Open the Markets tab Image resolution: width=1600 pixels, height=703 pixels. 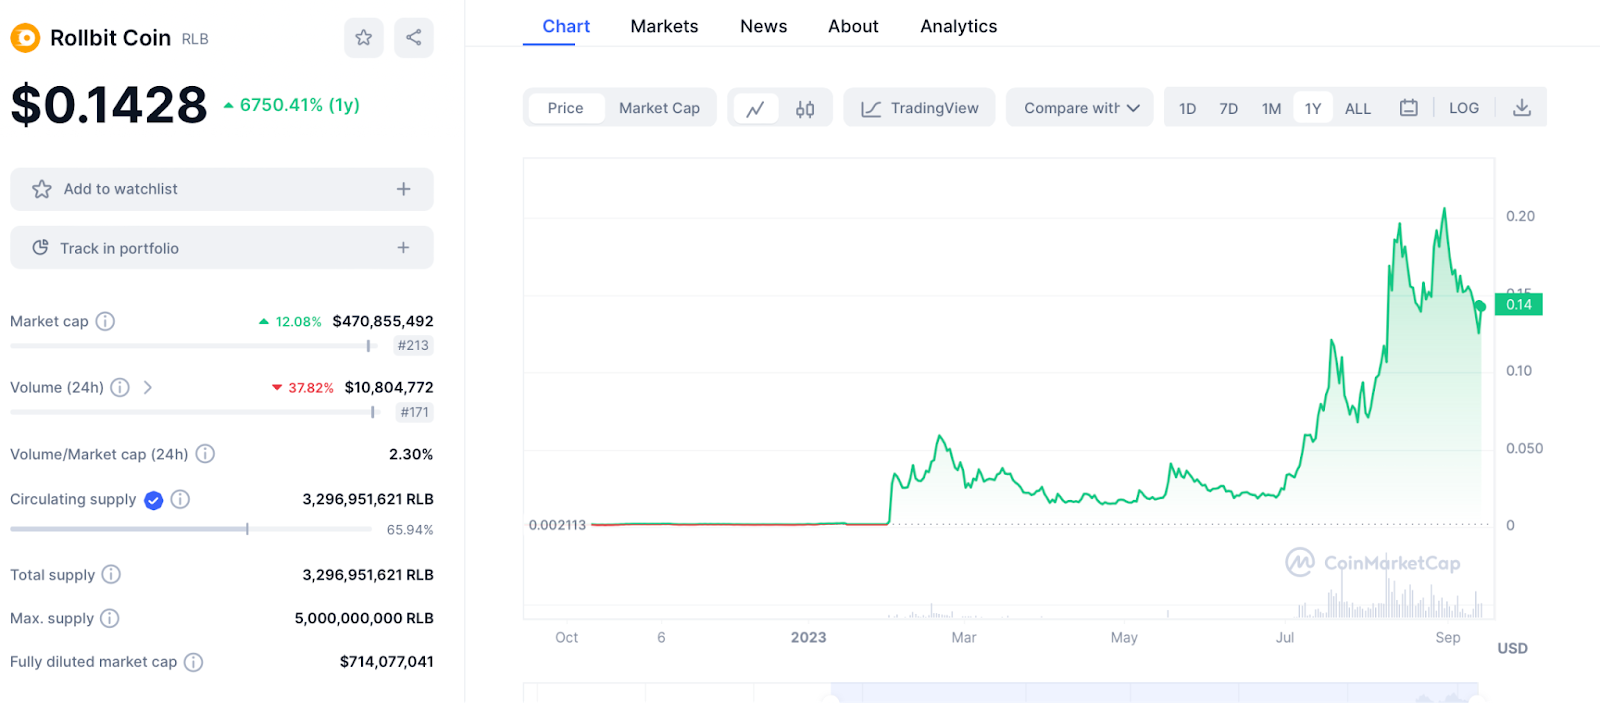pyautogui.click(x=664, y=26)
